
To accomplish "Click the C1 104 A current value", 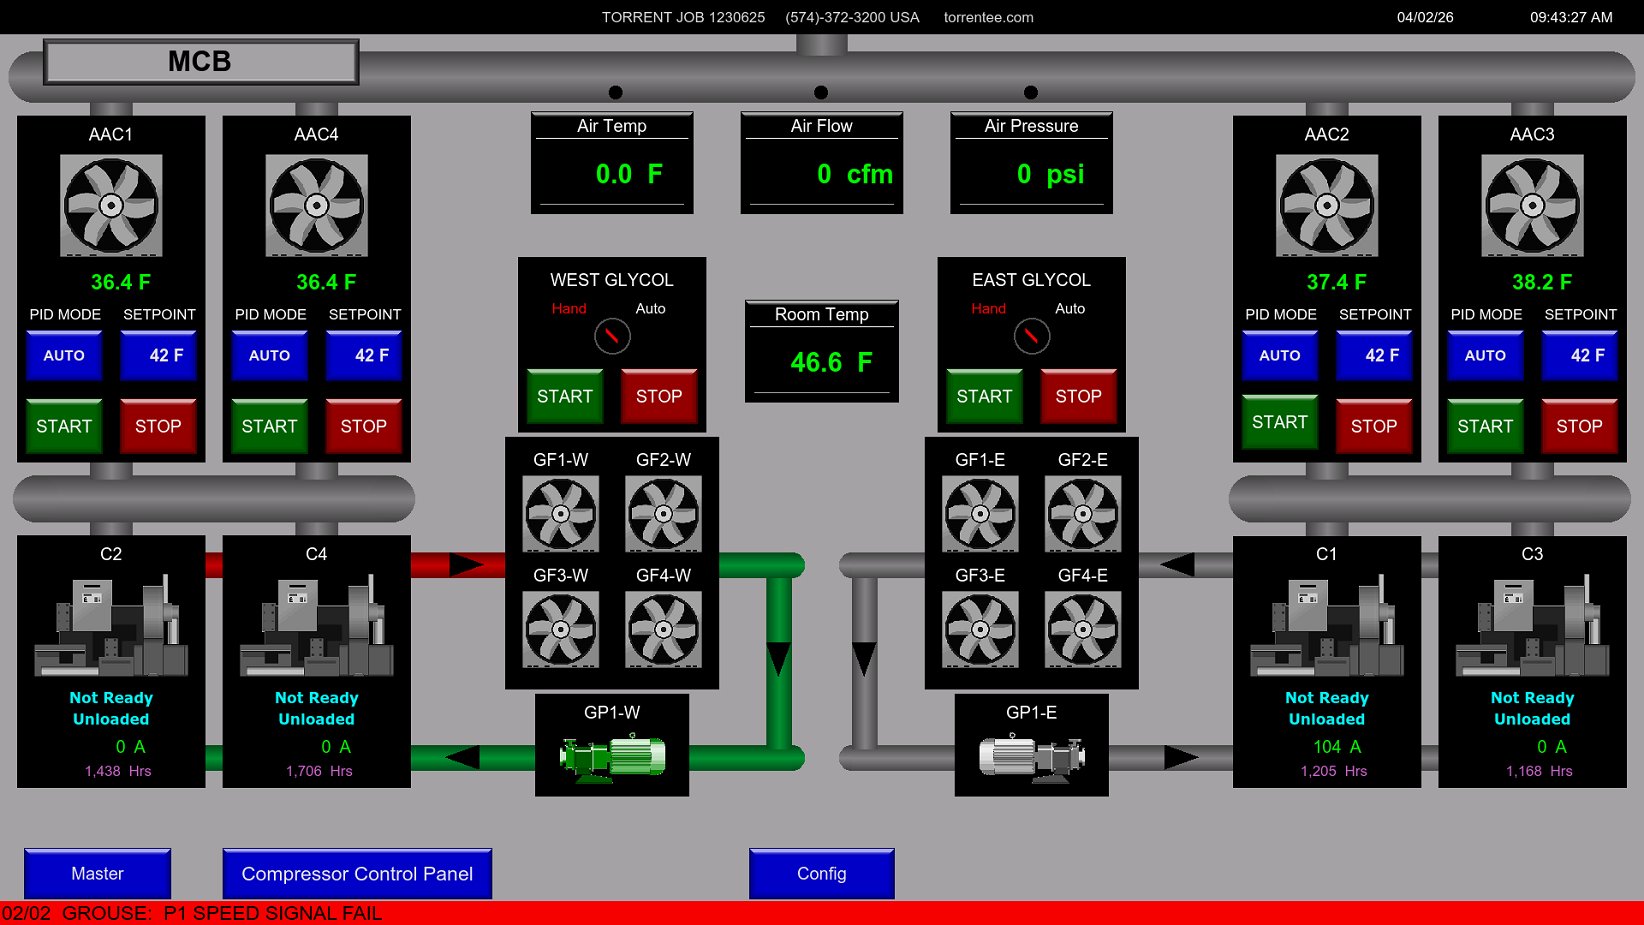I will 1337,747.
